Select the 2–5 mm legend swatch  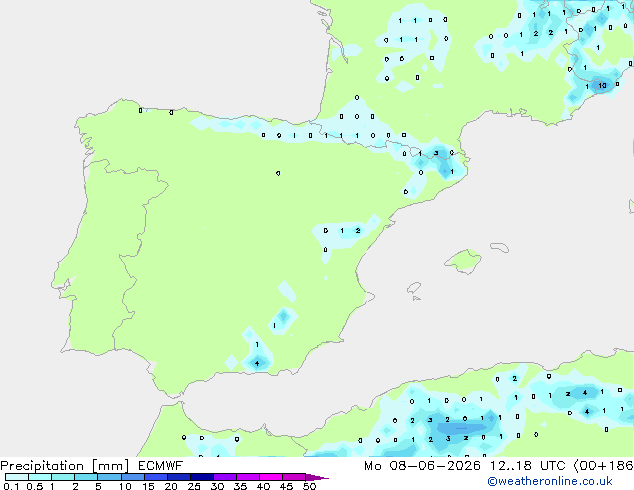pos(86,477)
